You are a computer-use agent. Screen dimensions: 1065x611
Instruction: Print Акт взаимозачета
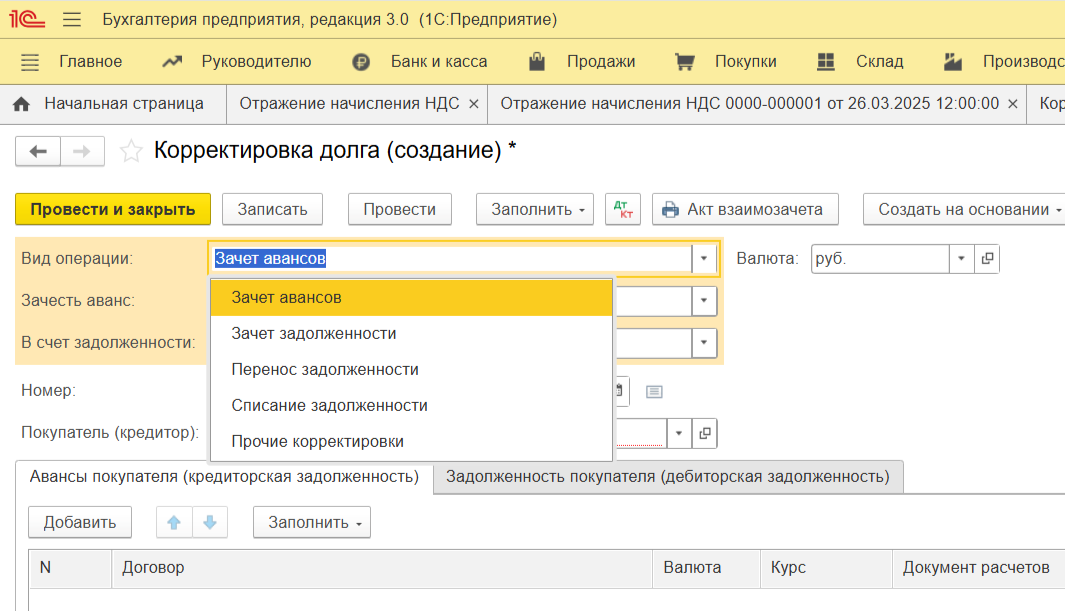pyautogui.click(x=743, y=209)
